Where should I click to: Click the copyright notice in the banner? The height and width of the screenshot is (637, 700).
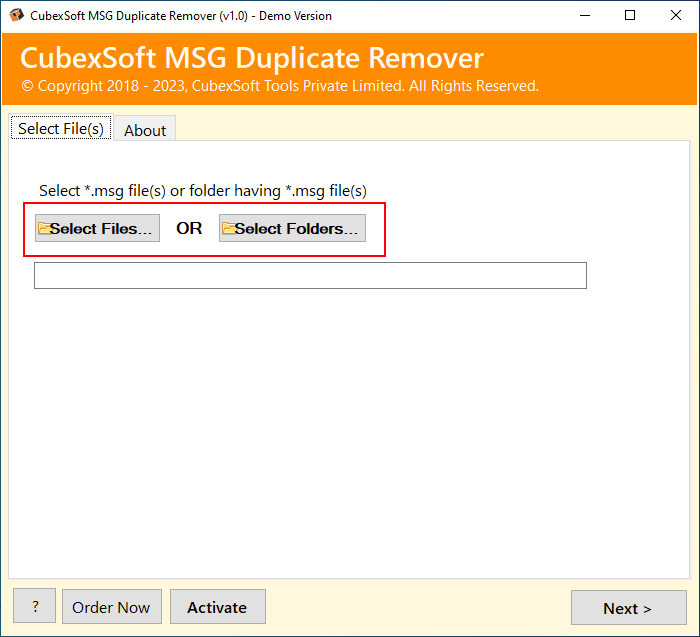click(x=280, y=86)
